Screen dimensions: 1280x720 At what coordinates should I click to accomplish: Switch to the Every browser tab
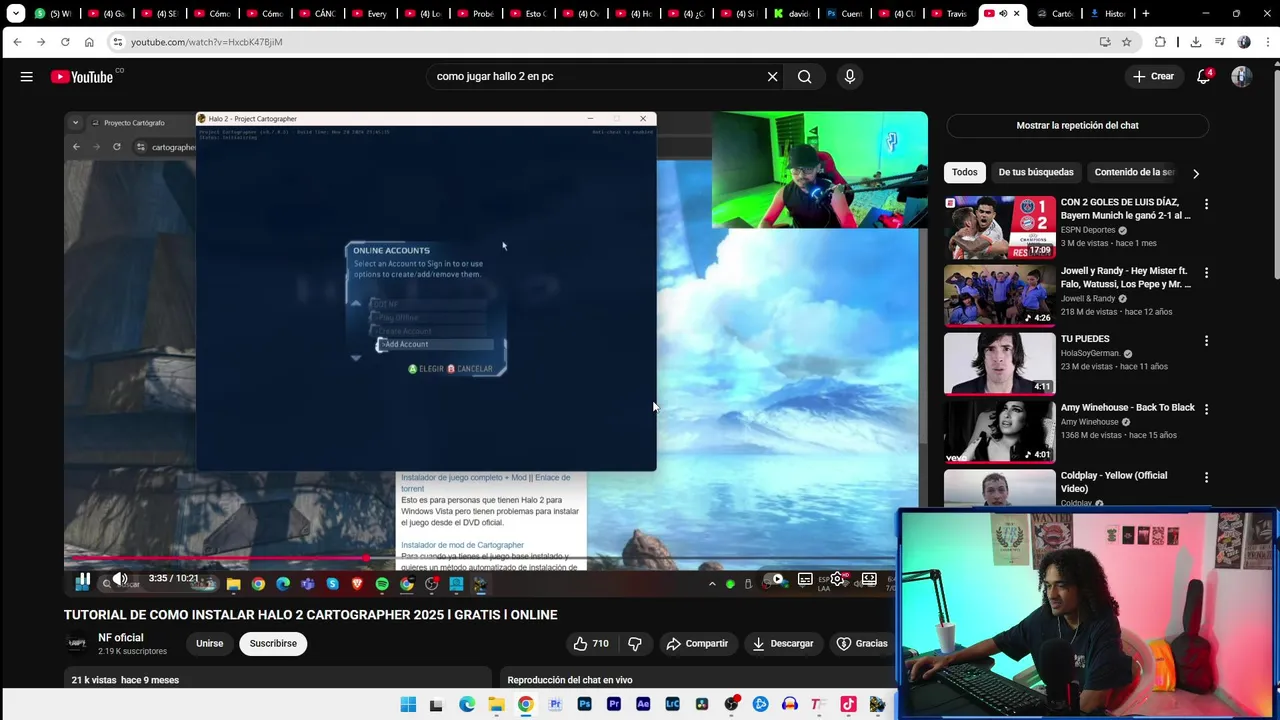369,14
